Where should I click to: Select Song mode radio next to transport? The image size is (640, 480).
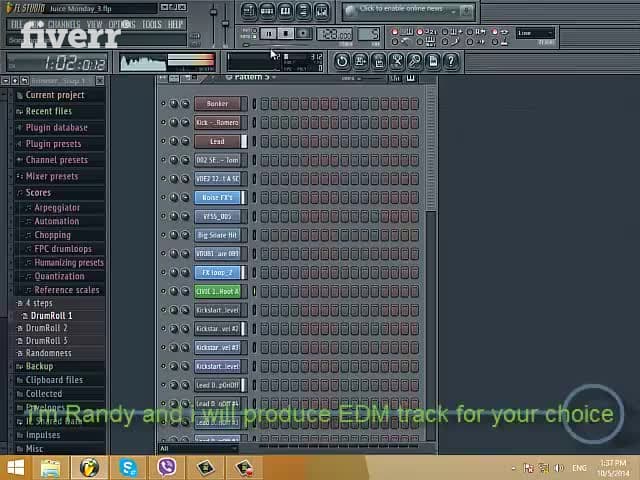[x=254, y=37]
